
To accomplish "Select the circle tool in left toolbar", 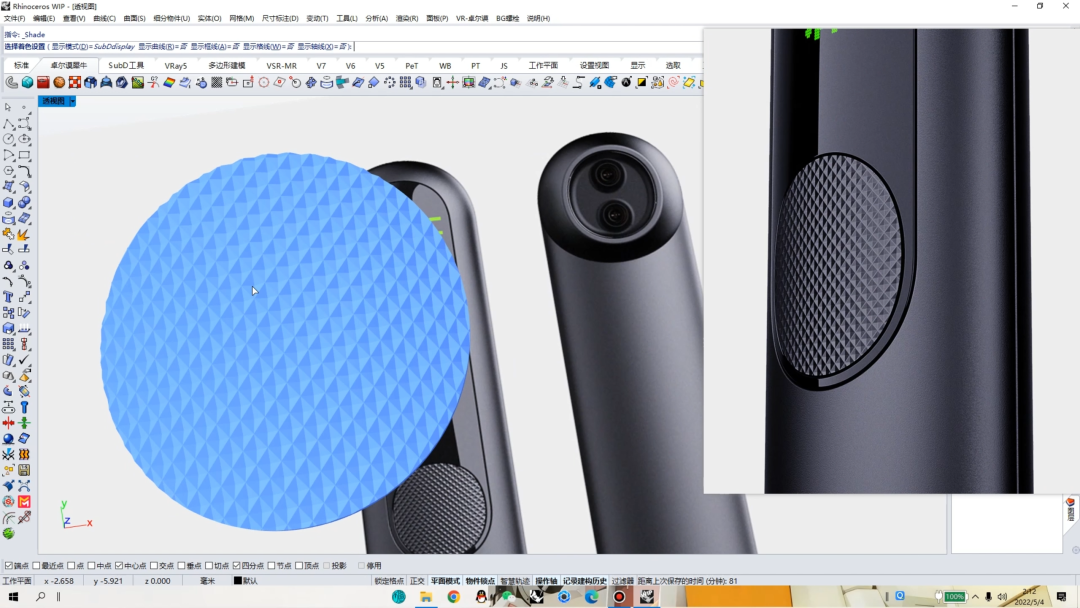I will 8,139.
